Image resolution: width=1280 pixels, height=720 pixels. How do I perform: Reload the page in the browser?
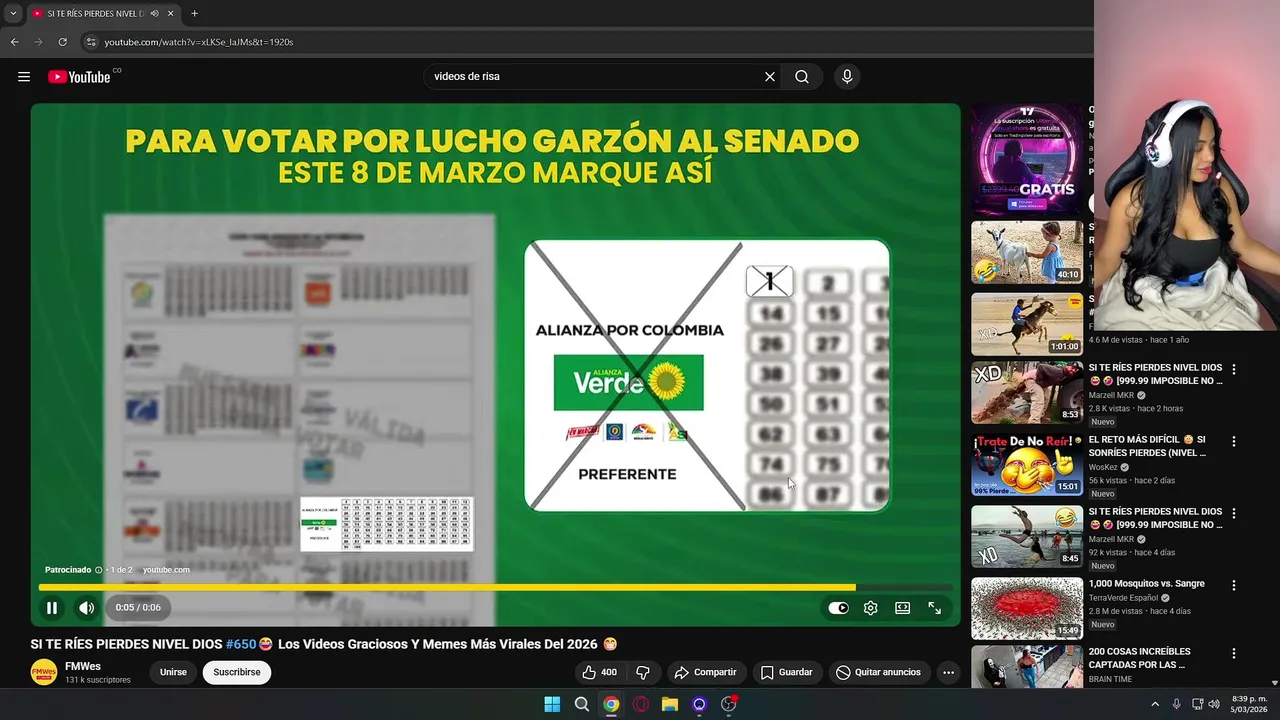pyautogui.click(x=62, y=42)
